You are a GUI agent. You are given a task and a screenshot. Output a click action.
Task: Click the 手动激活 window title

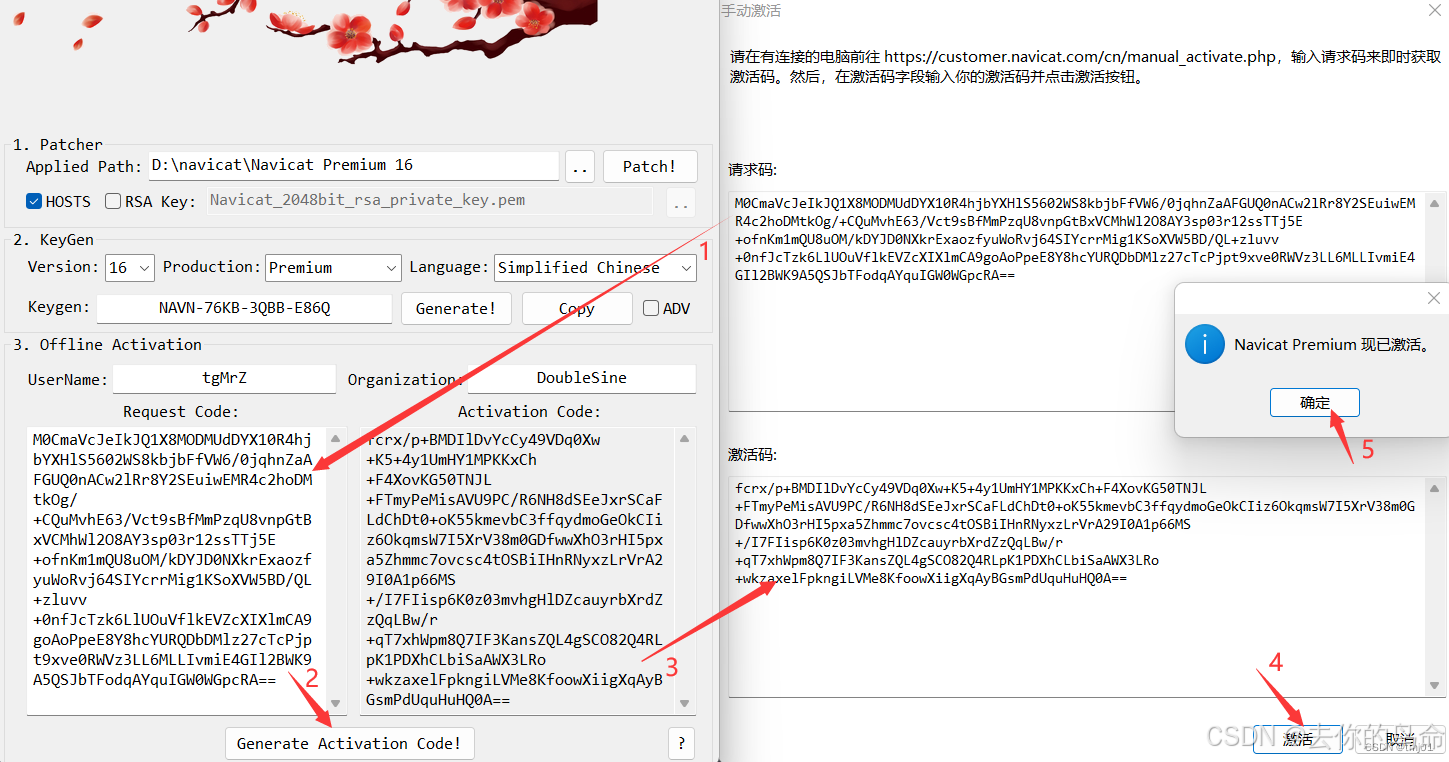coord(751,11)
